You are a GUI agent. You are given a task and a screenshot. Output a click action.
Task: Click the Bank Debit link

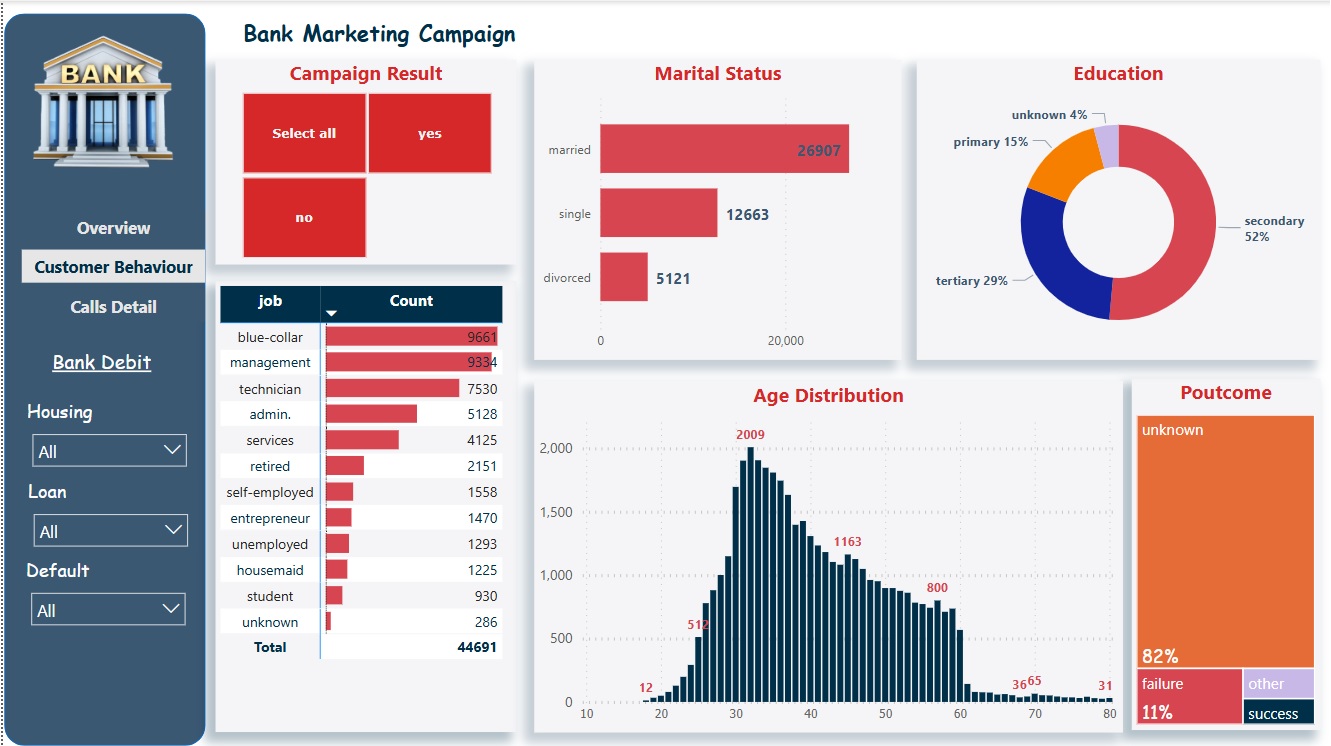[102, 362]
